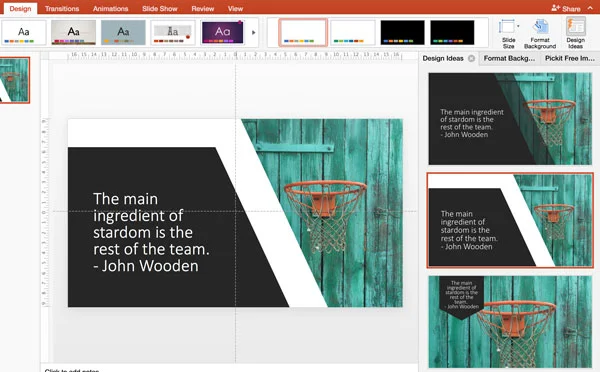
Task: Select the first dark design idea layout
Action: 510,119
